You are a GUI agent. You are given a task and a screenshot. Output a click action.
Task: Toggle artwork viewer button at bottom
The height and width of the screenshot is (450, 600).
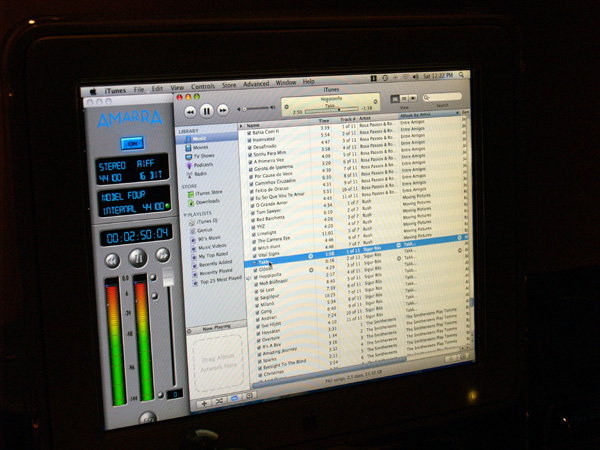(249, 396)
